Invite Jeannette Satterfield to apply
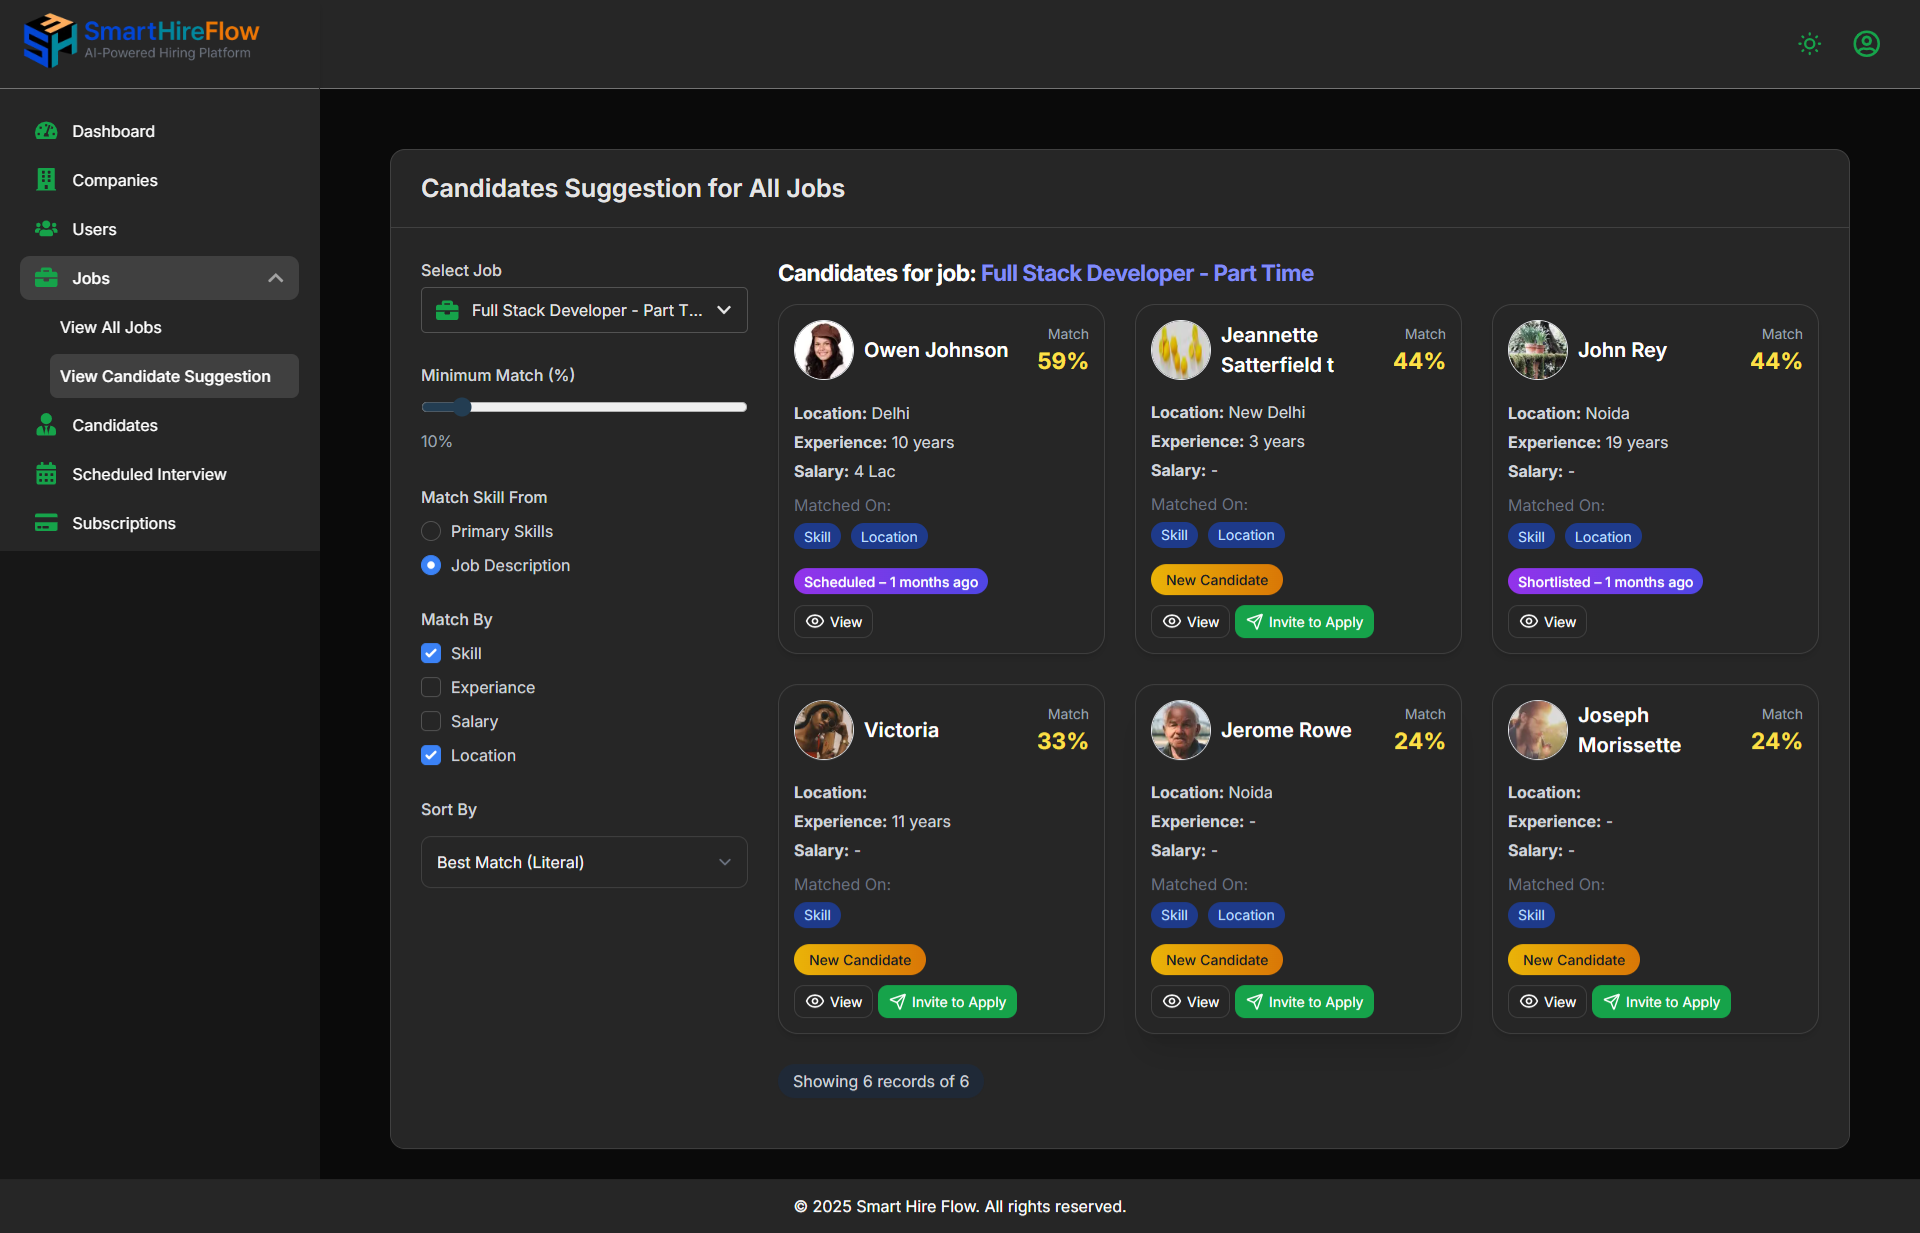This screenshot has height=1233, width=1920. [1304, 622]
